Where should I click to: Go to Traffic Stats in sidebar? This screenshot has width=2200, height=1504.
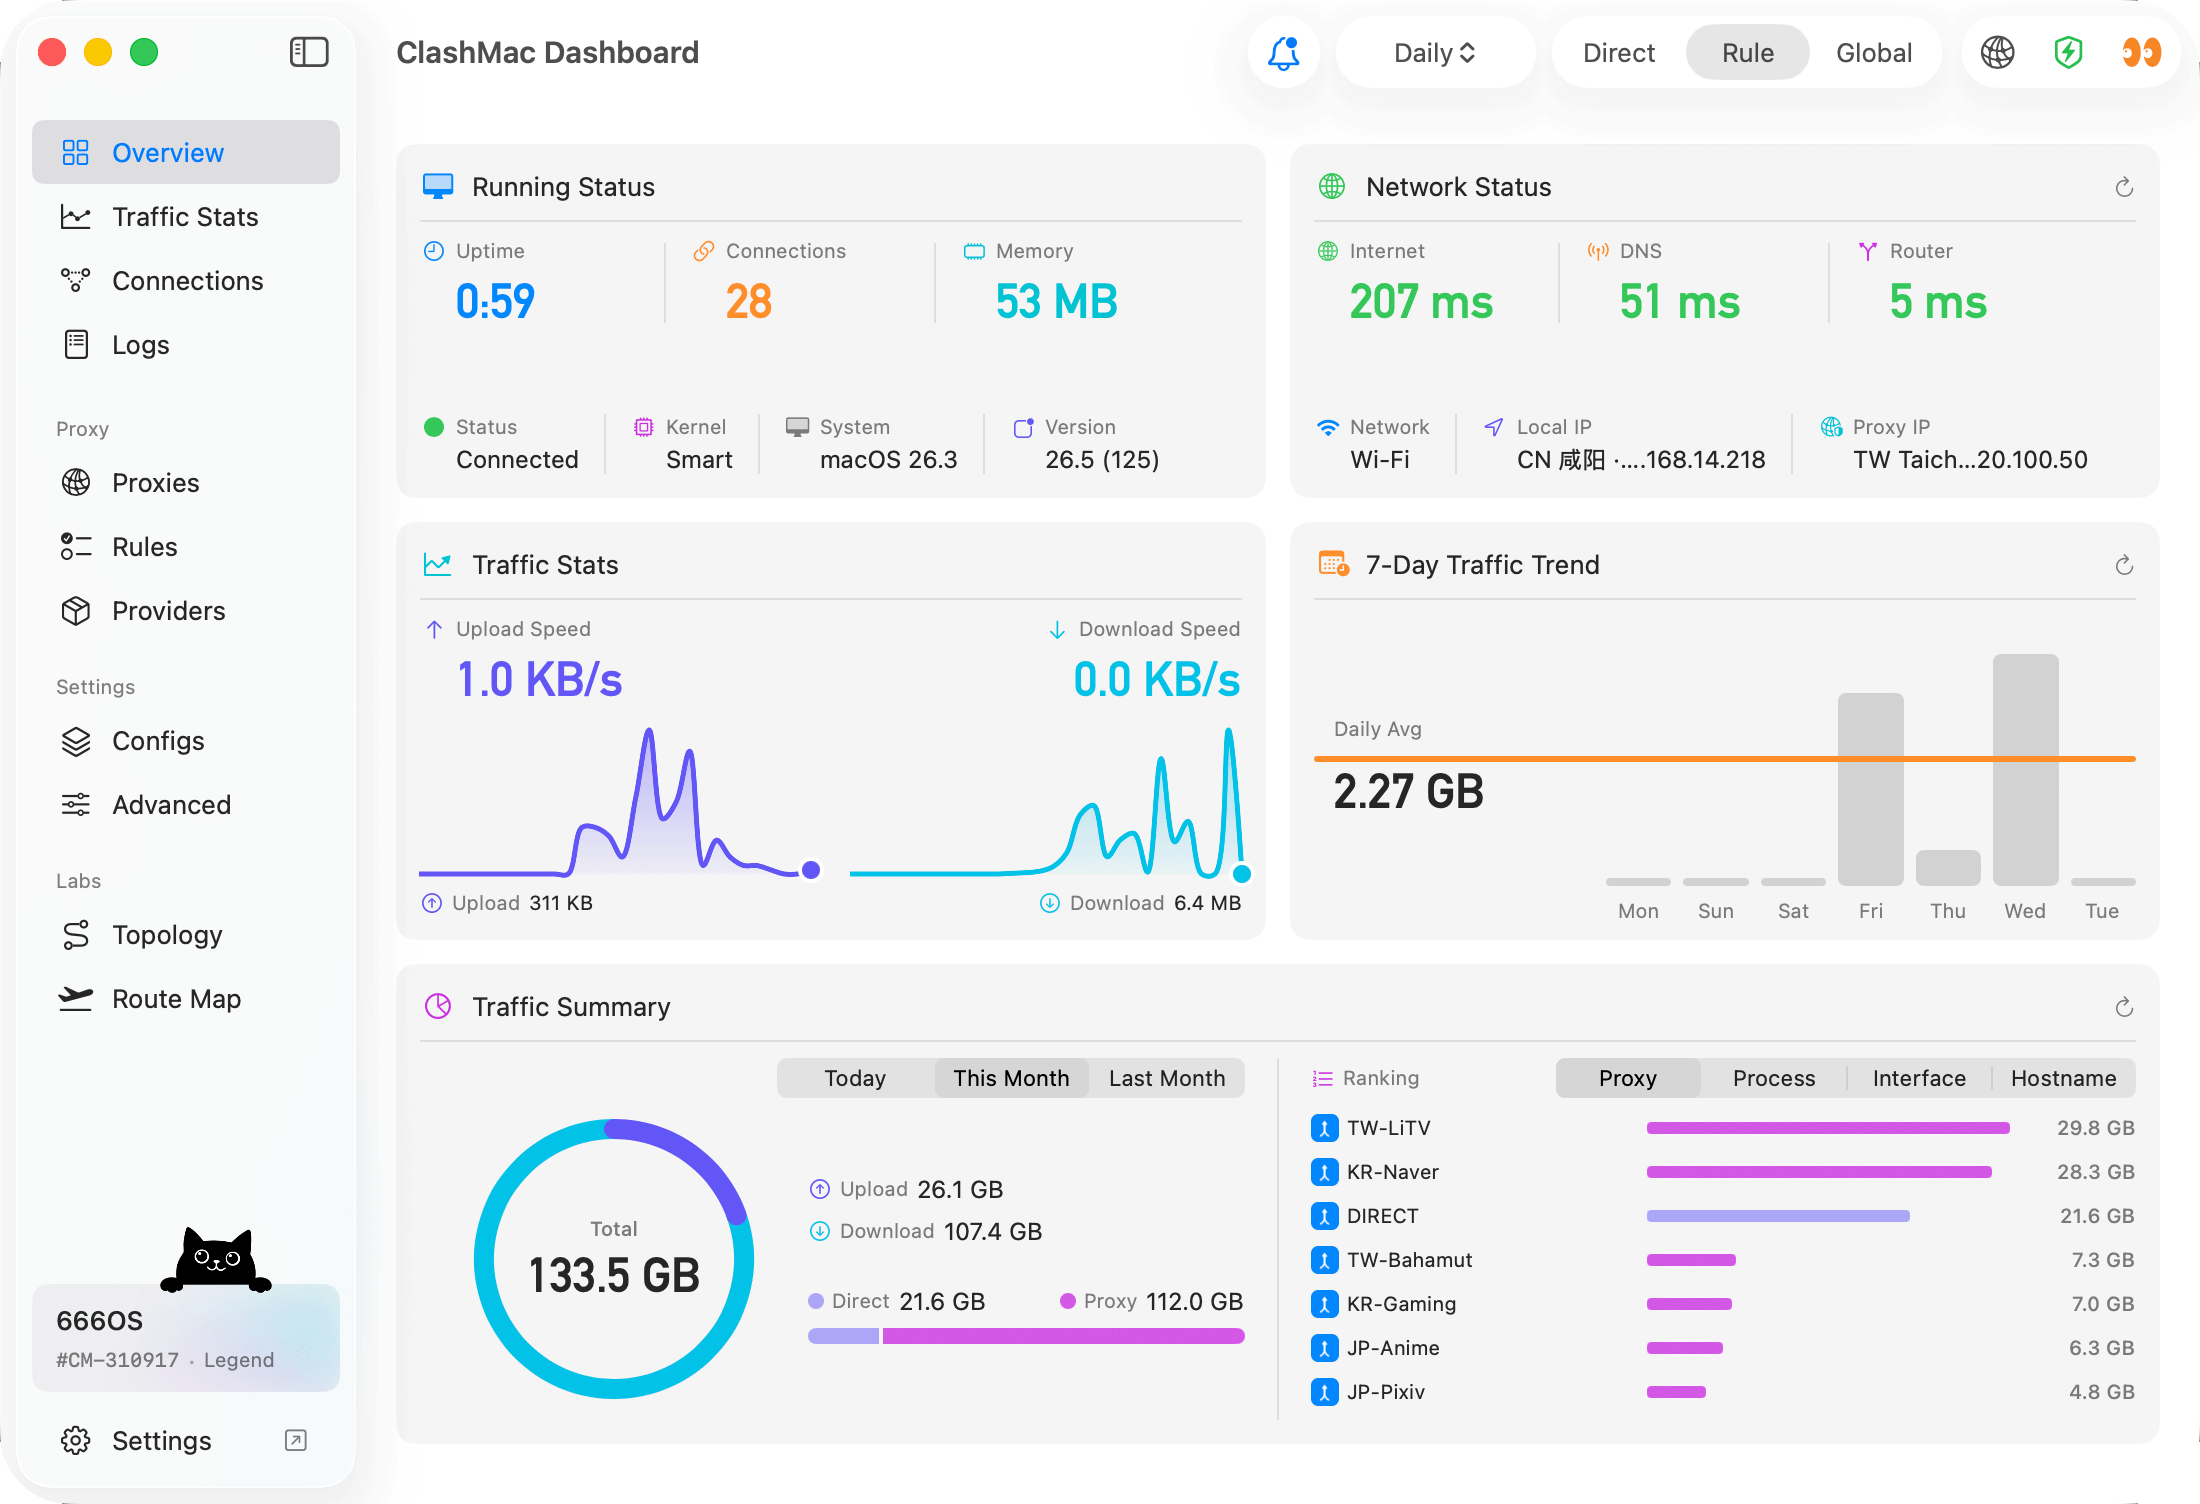point(186,216)
